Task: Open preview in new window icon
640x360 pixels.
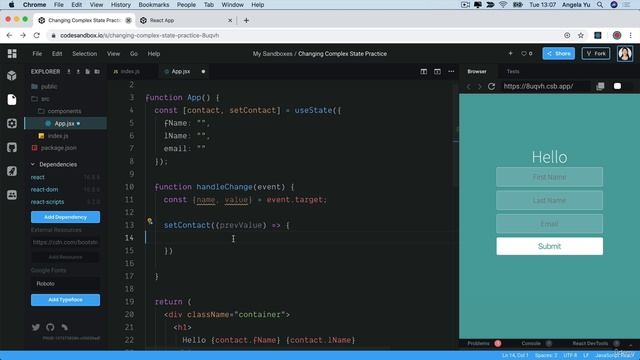Action: 600,86
